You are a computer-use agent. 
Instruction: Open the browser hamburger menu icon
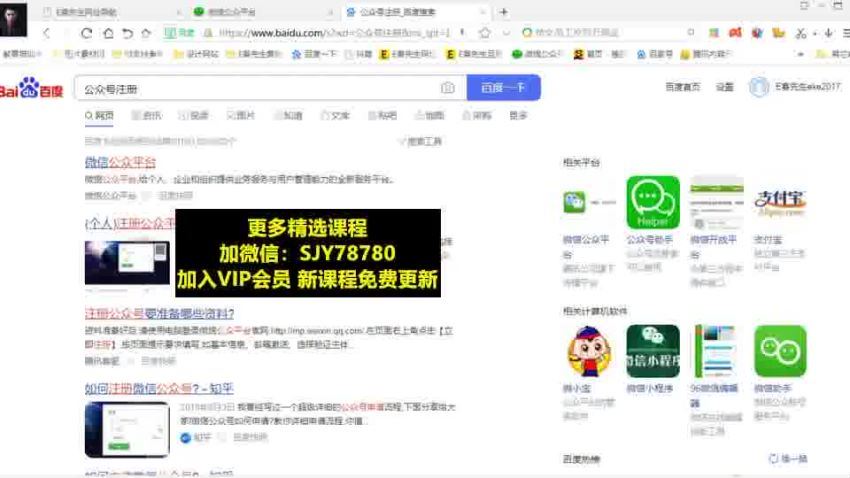click(x=846, y=33)
